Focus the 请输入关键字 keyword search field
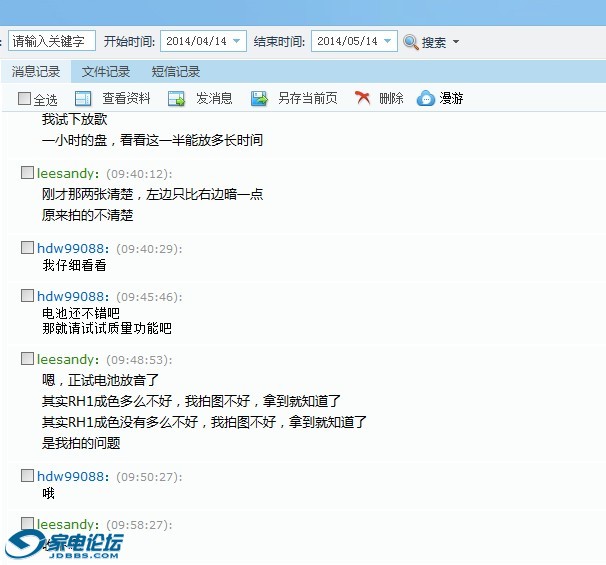Screen dimensions: 606x565 [x=52, y=41]
